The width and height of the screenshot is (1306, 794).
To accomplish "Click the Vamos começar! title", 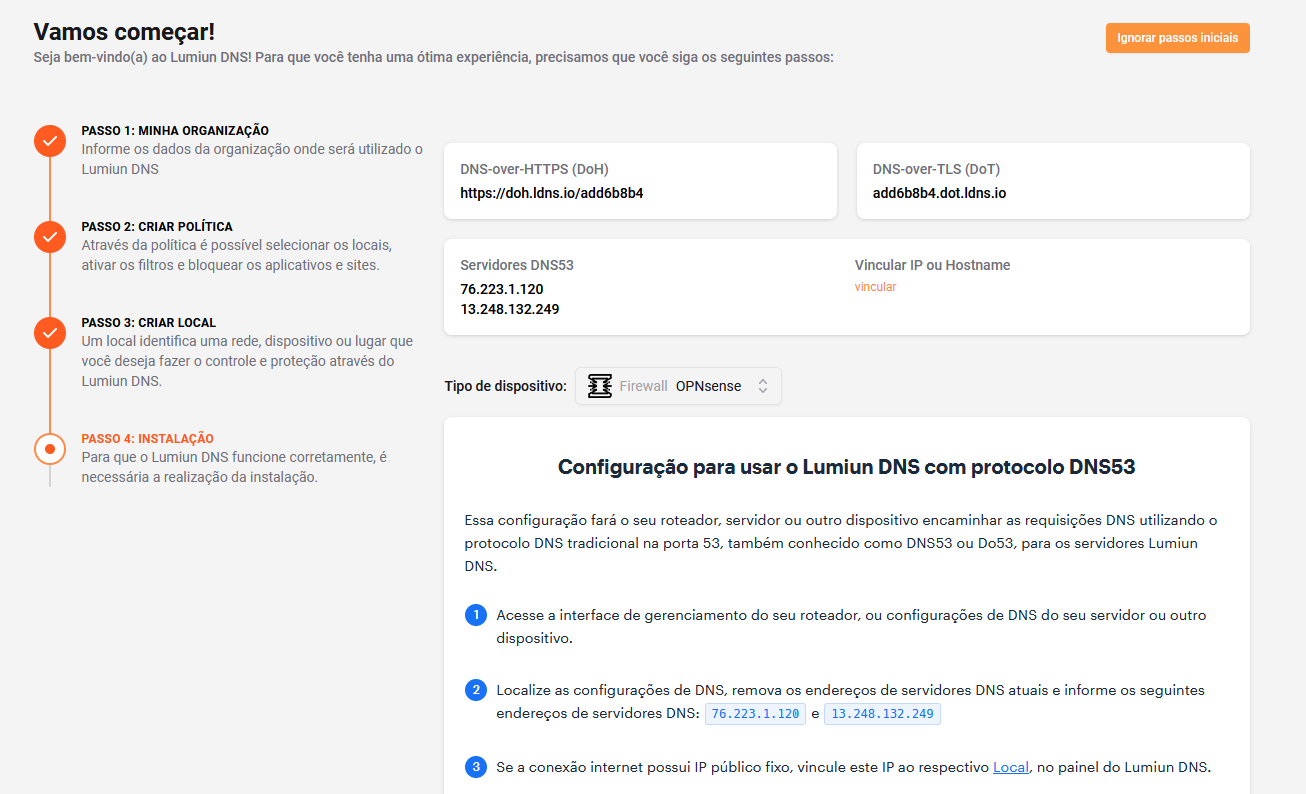I will tap(124, 31).
